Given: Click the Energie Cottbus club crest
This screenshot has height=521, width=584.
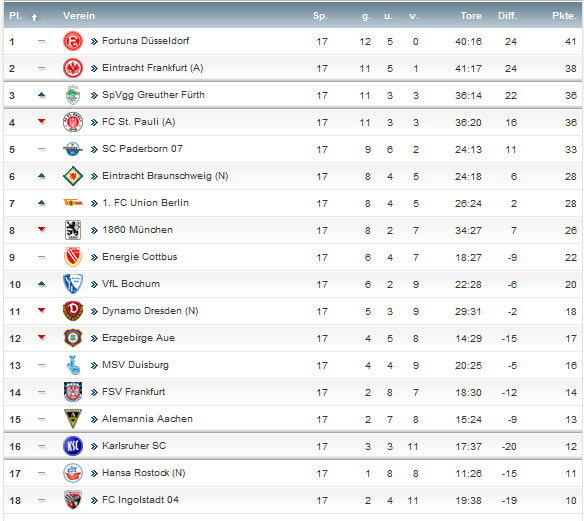Looking at the screenshot, I should point(73,257).
